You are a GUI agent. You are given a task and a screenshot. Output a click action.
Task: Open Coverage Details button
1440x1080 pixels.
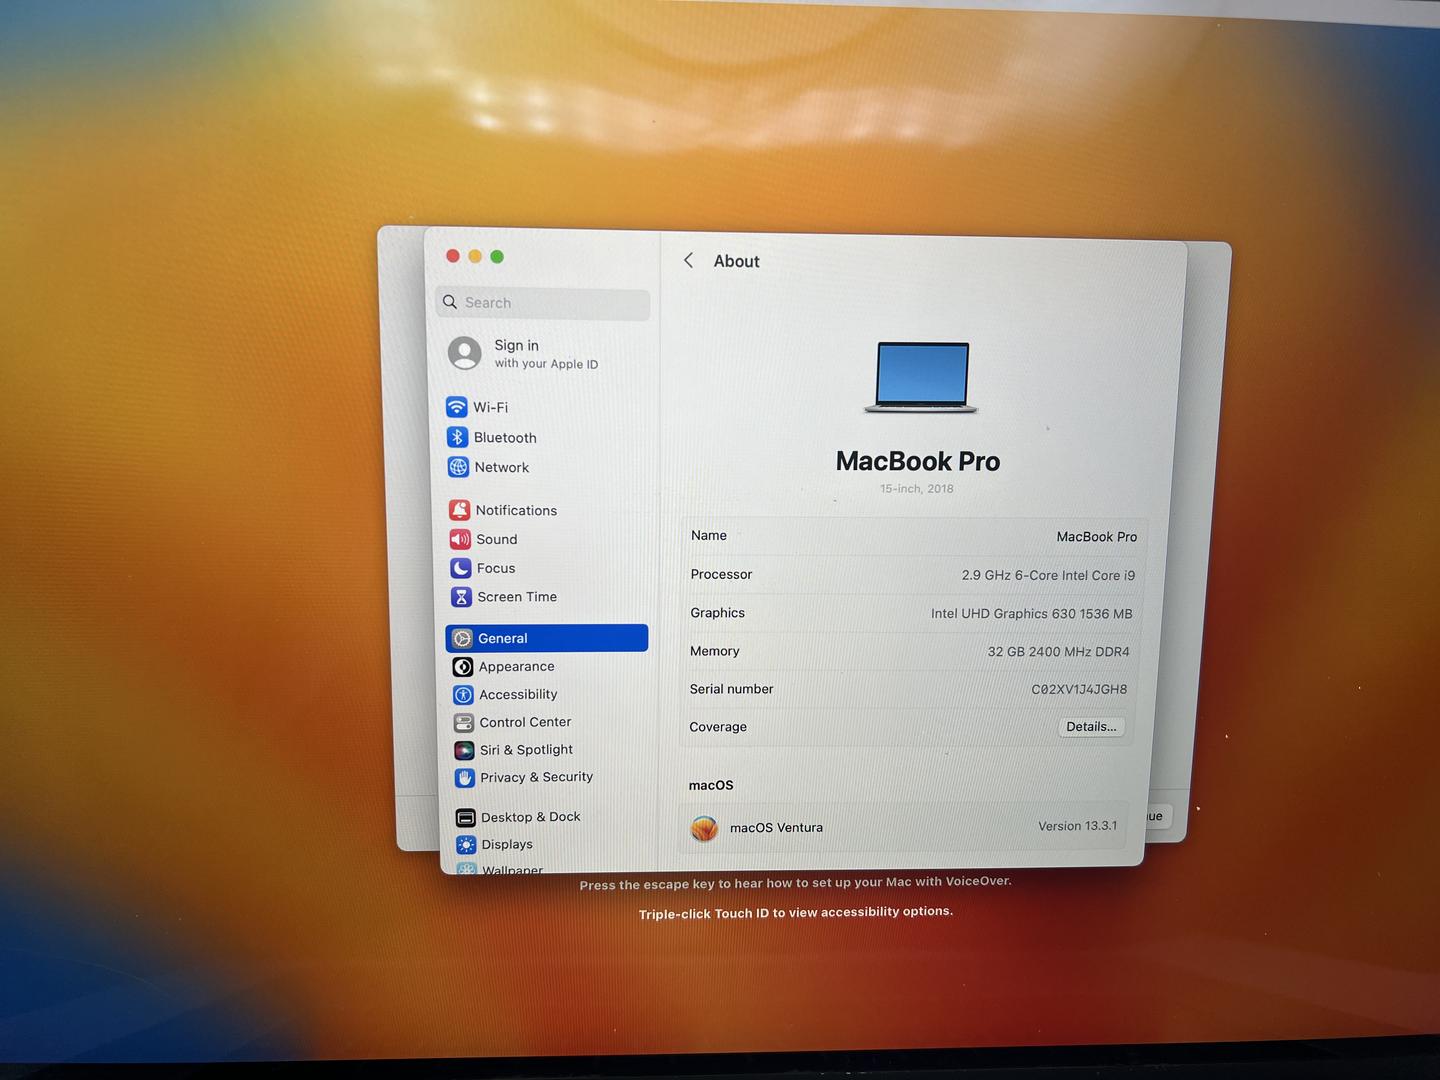point(1091,727)
